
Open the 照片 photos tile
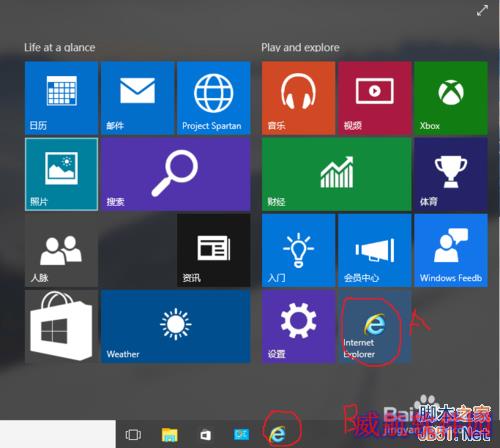pyautogui.click(x=61, y=174)
